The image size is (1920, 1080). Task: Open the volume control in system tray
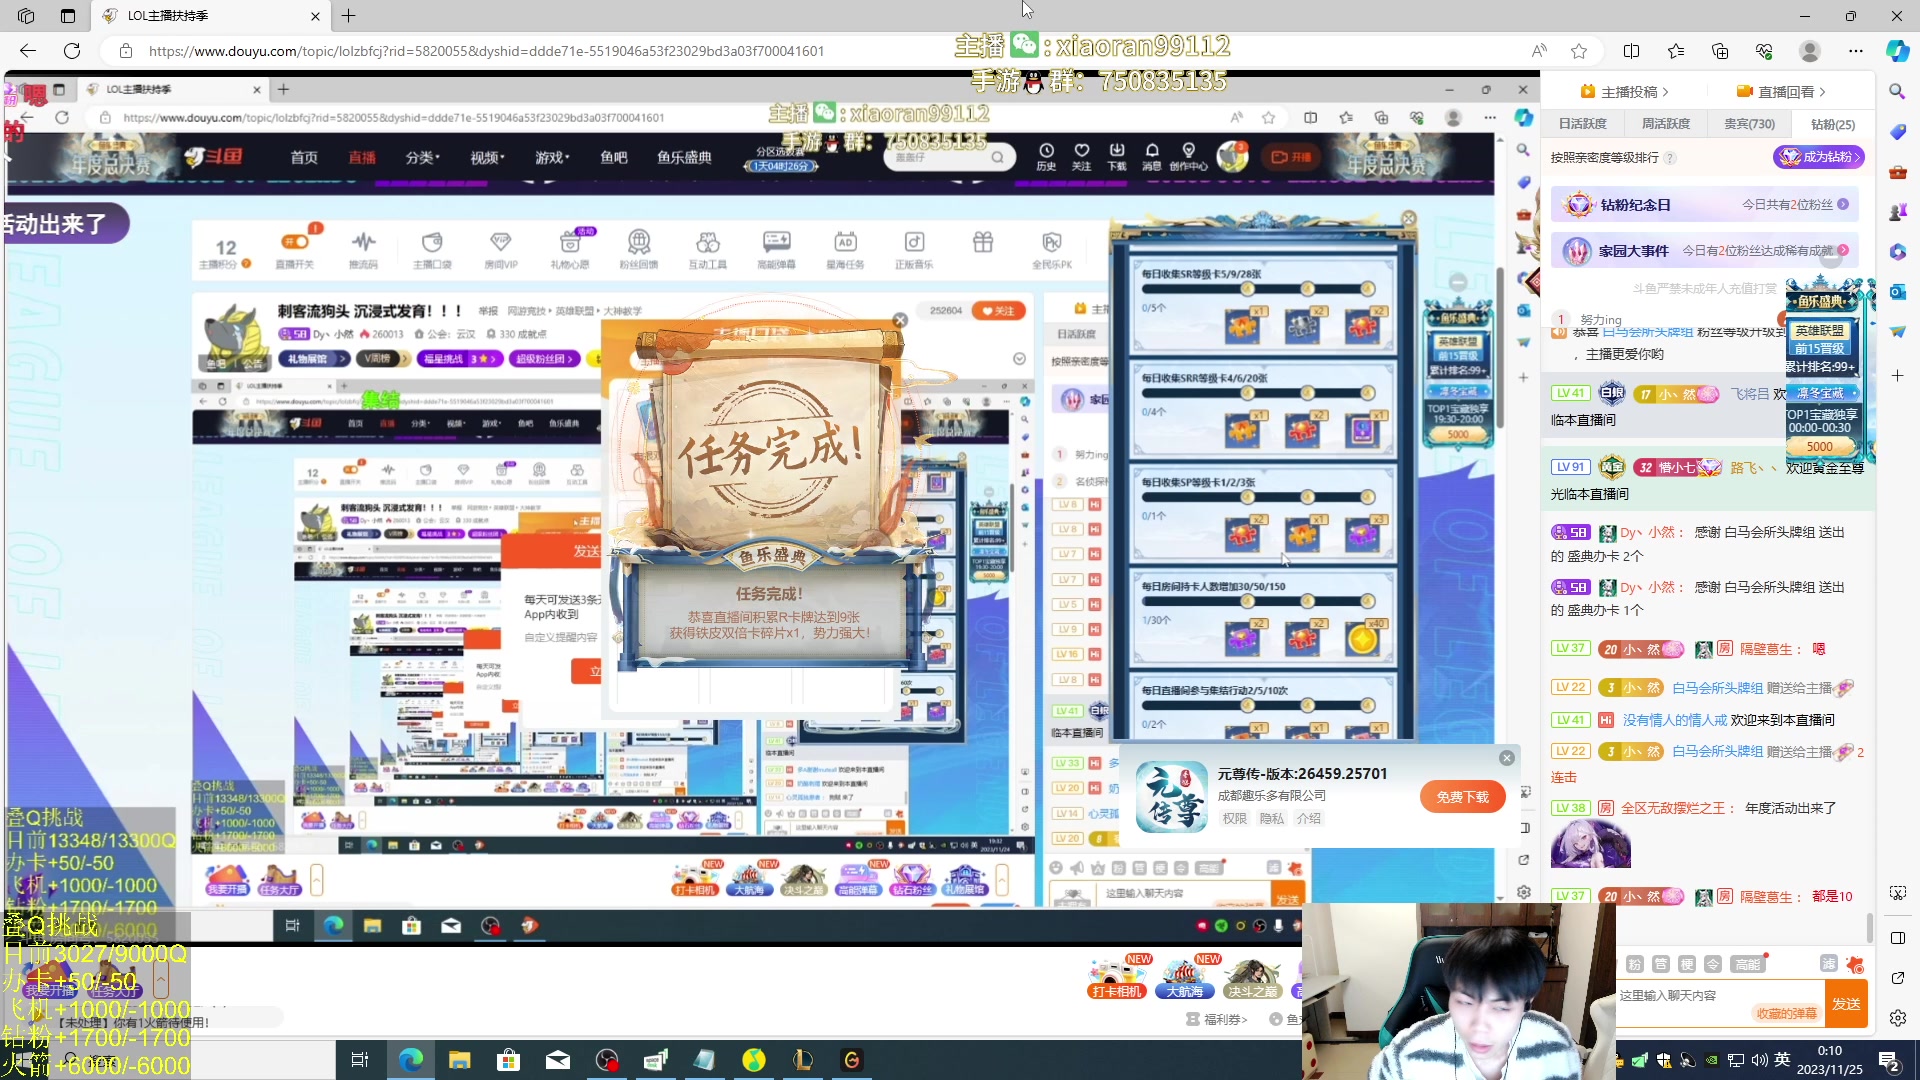pos(1759,1060)
